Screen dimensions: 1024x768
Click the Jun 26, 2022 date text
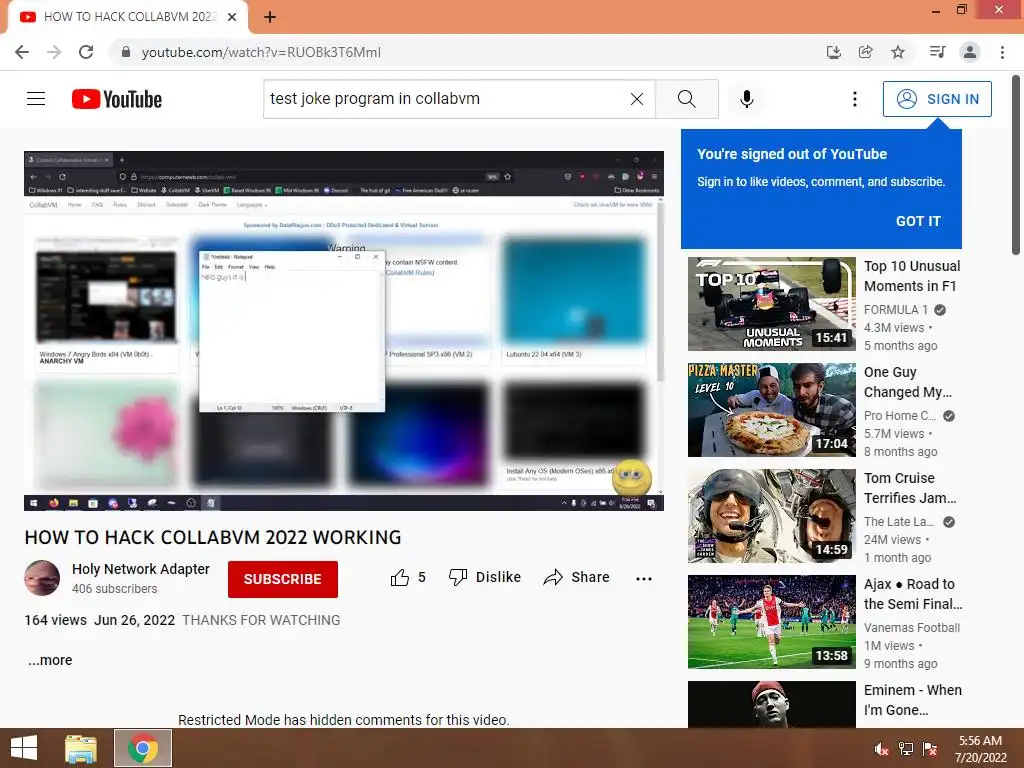[135, 620]
